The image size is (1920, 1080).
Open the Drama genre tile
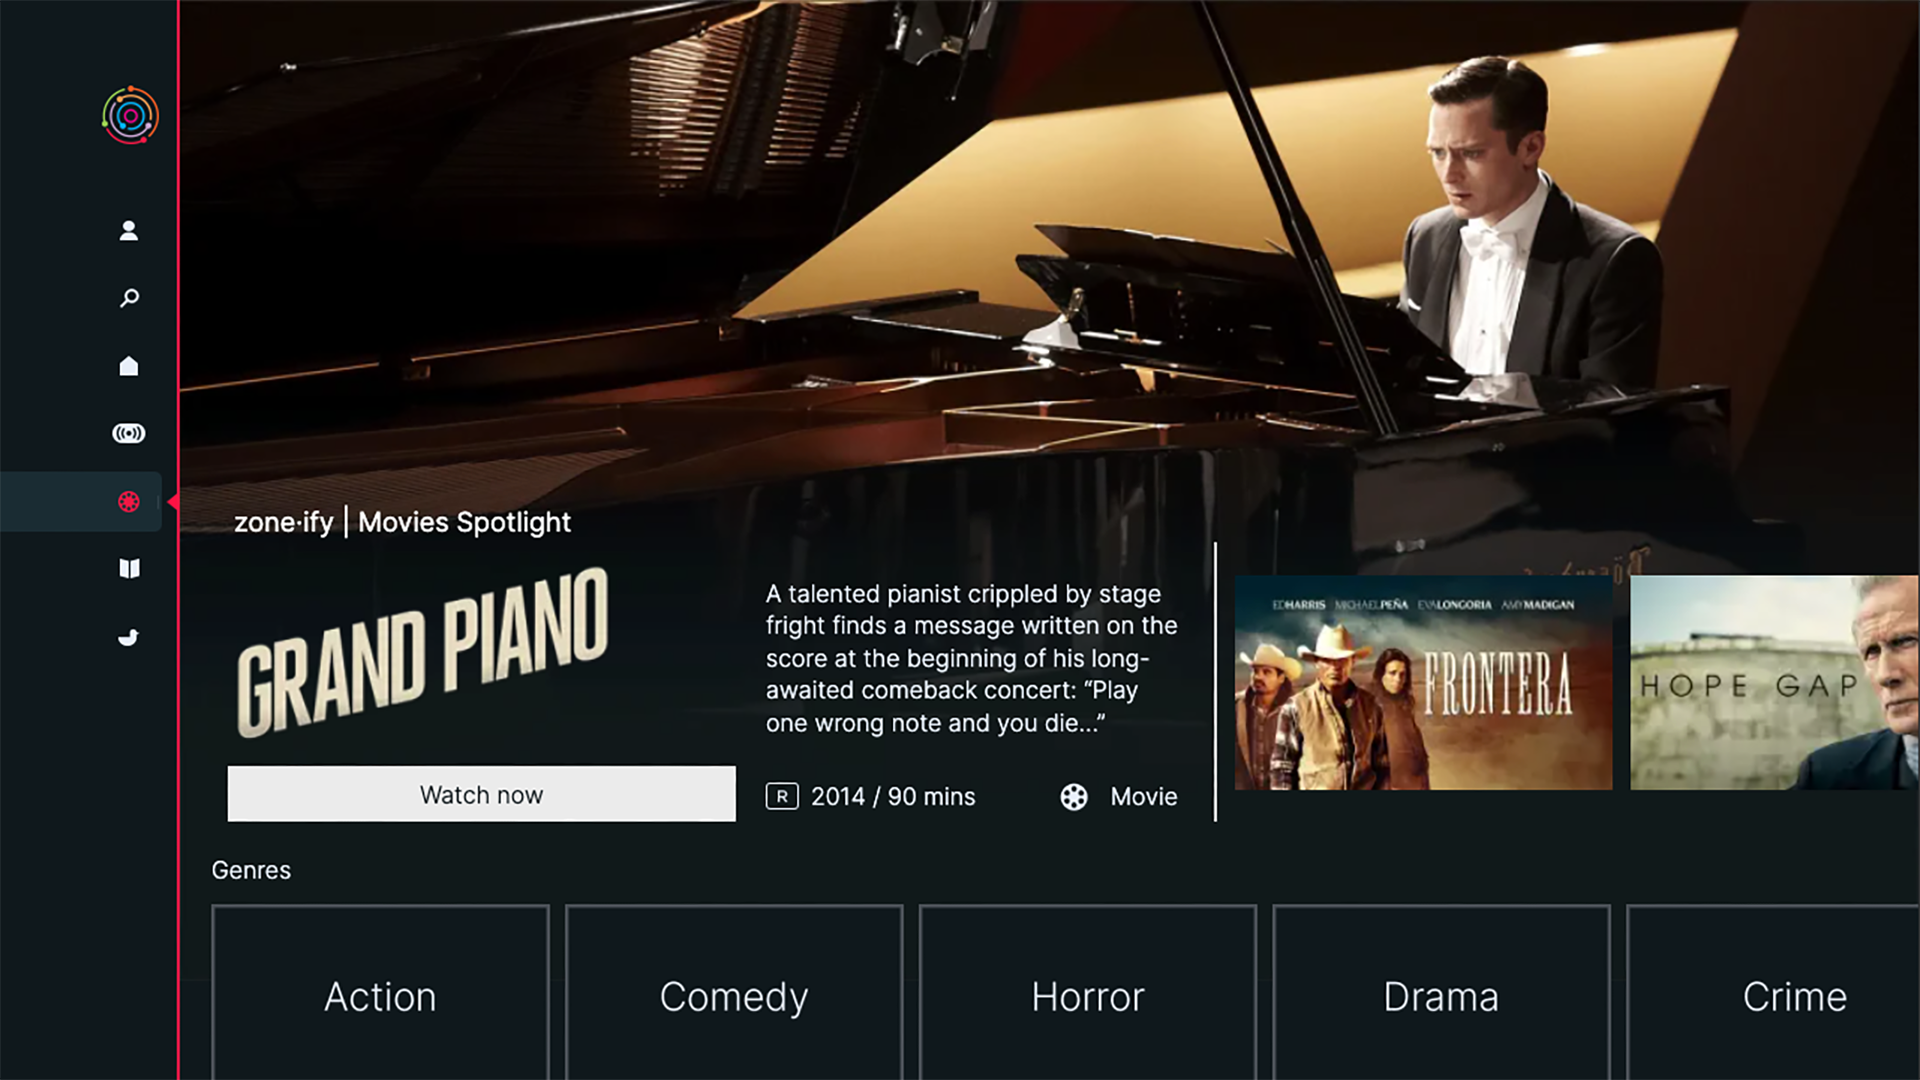[1441, 992]
